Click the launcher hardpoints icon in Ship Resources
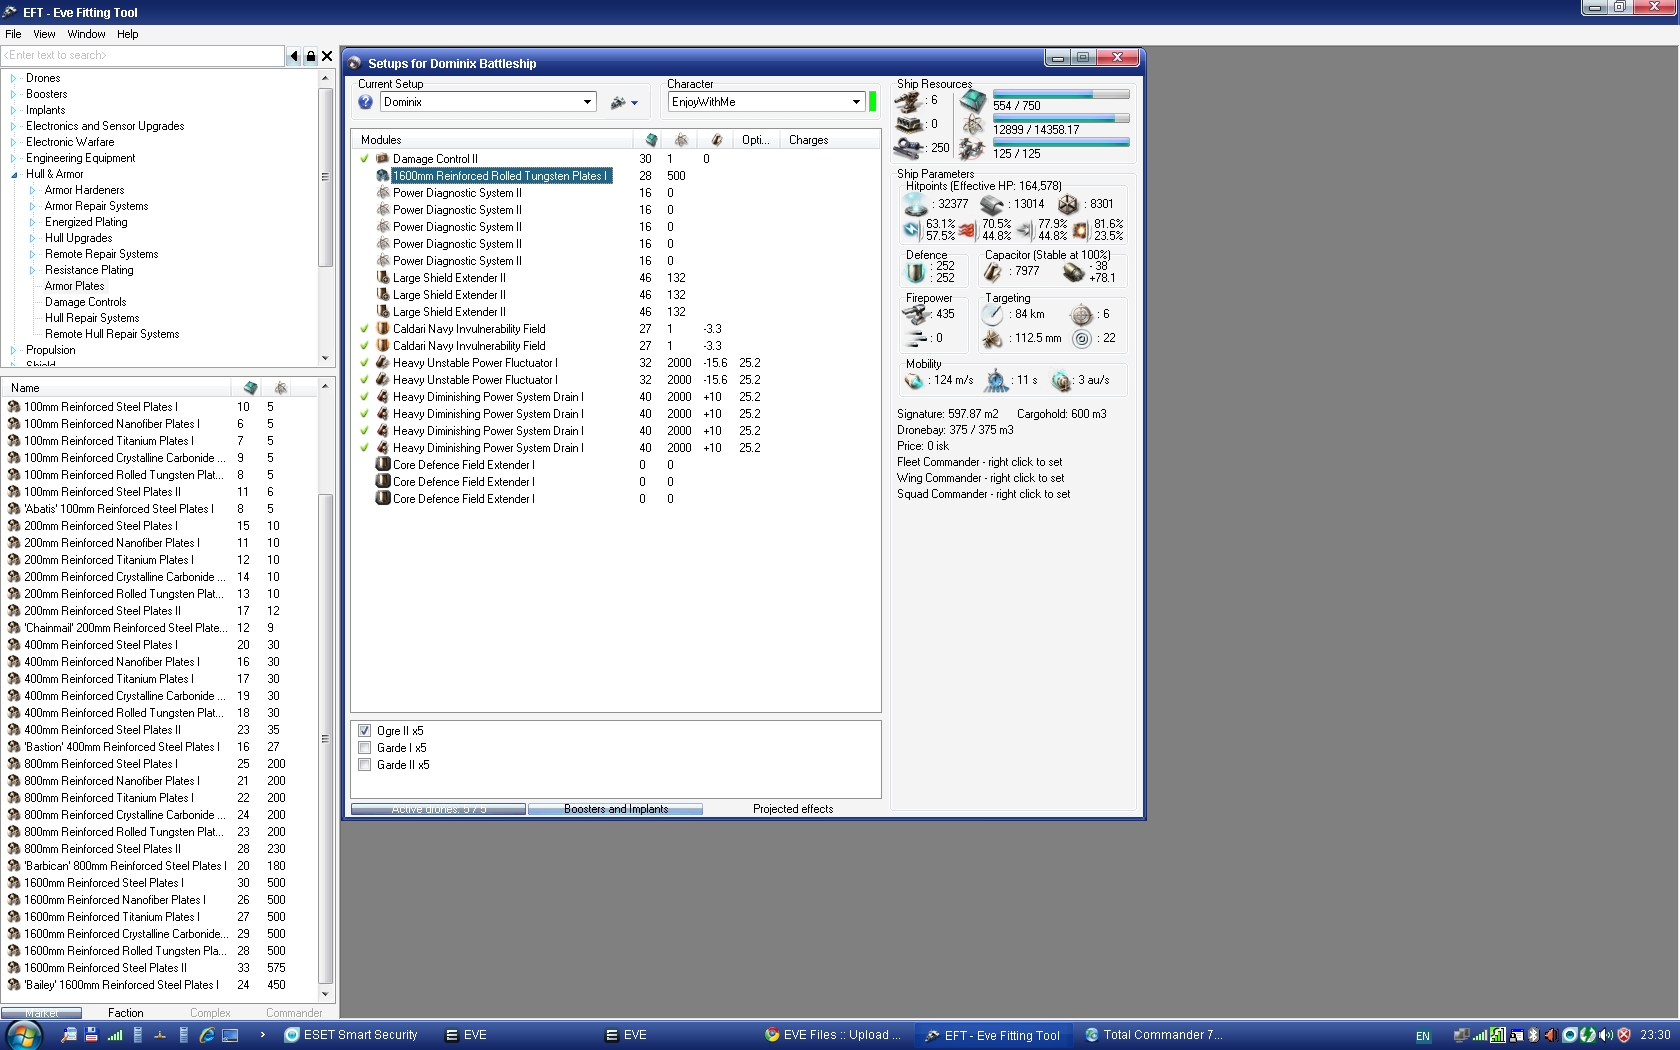 909,125
